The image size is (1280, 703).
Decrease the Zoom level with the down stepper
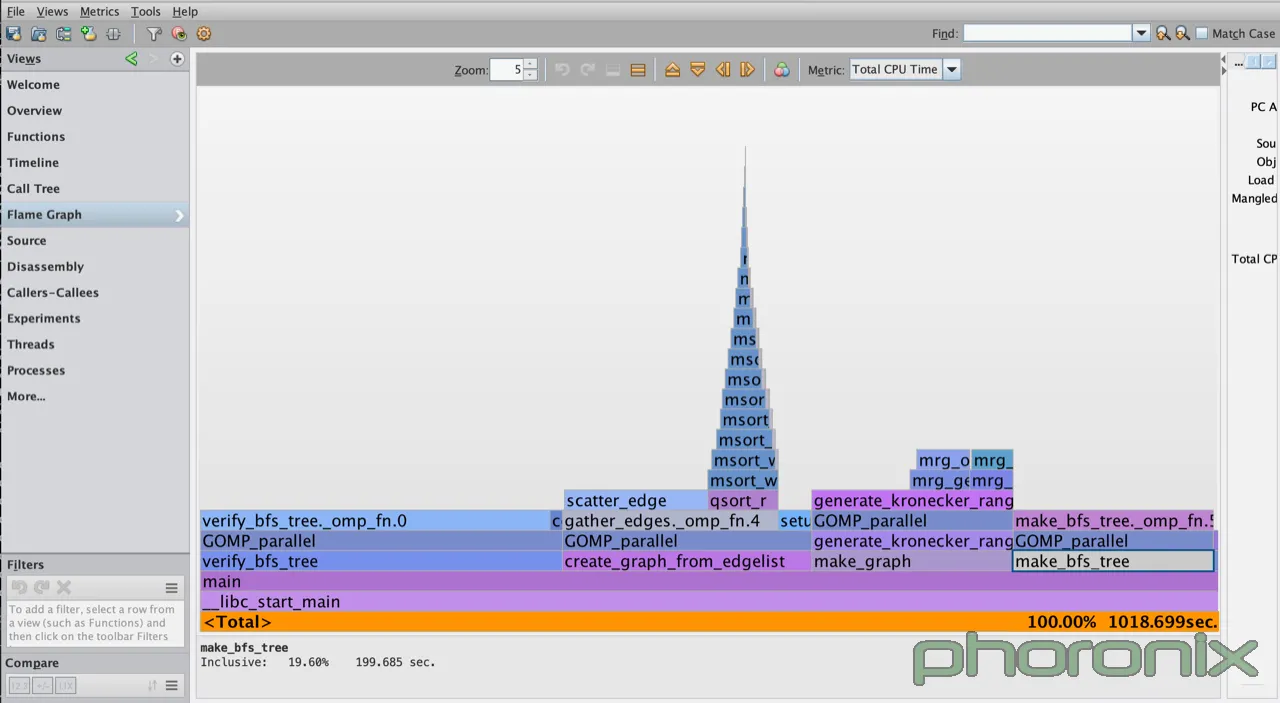(x=530, y=75)
